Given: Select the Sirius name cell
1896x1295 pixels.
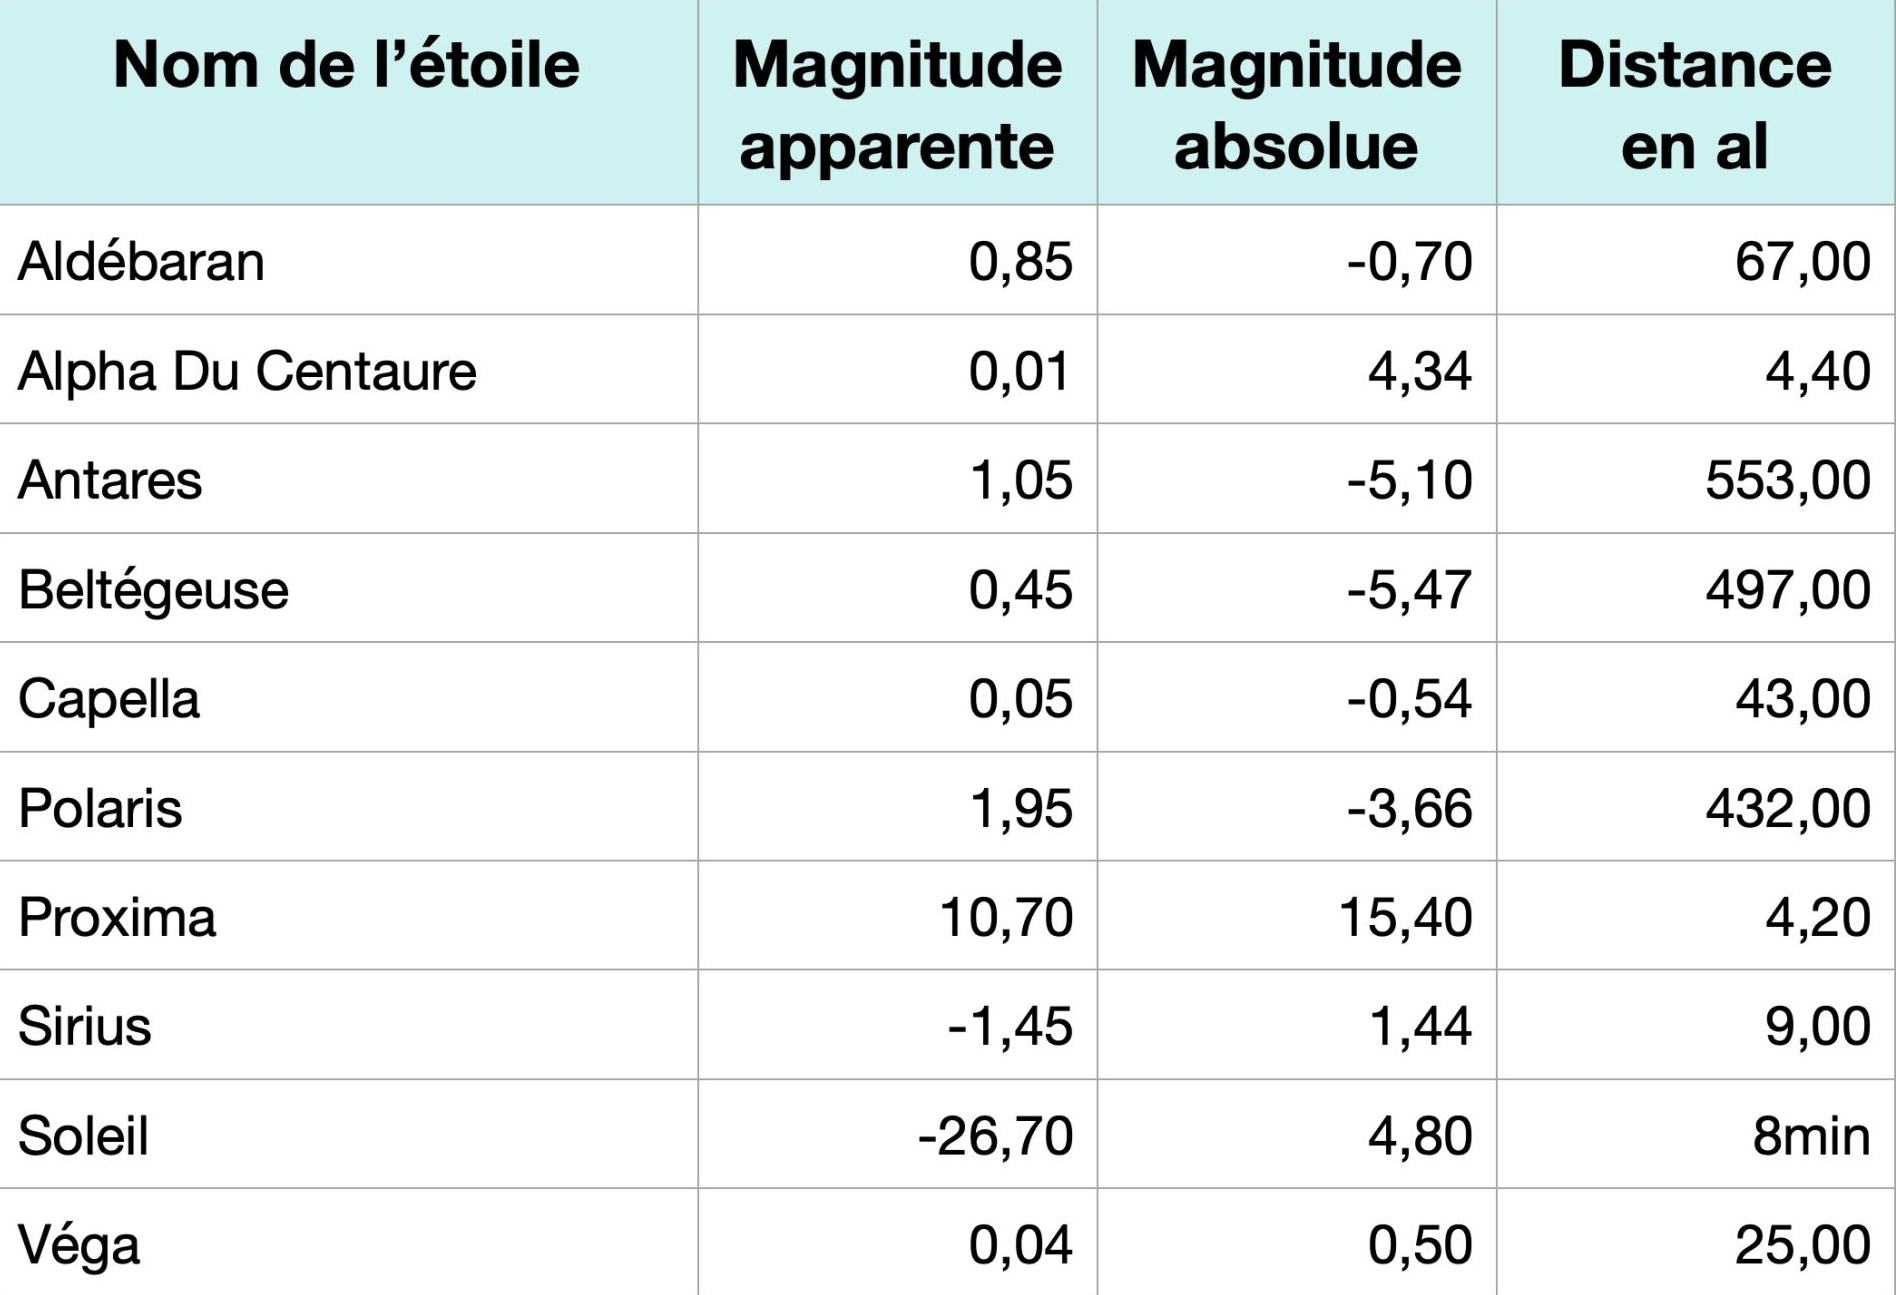Looking at the screenshot, I should click(x=85, y=1026).
